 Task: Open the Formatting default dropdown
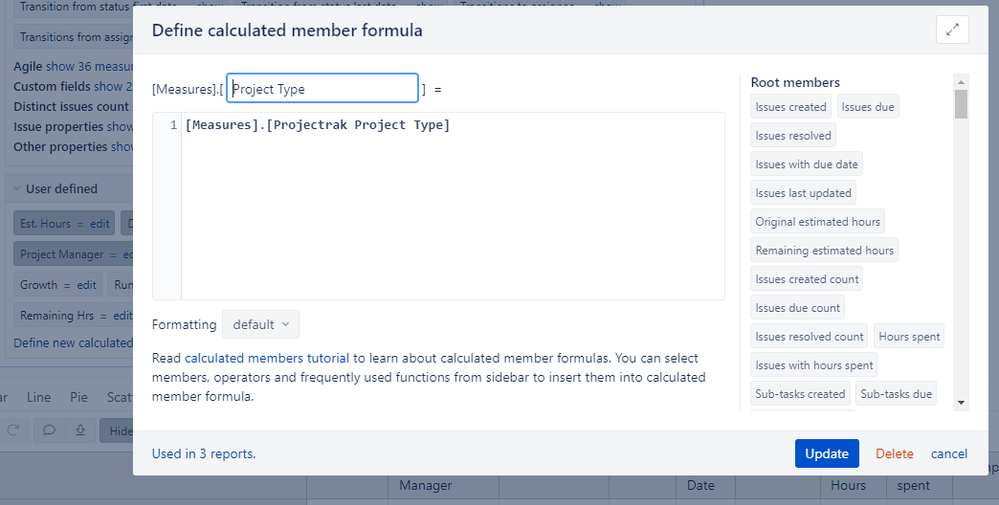(x=261, y=325)
